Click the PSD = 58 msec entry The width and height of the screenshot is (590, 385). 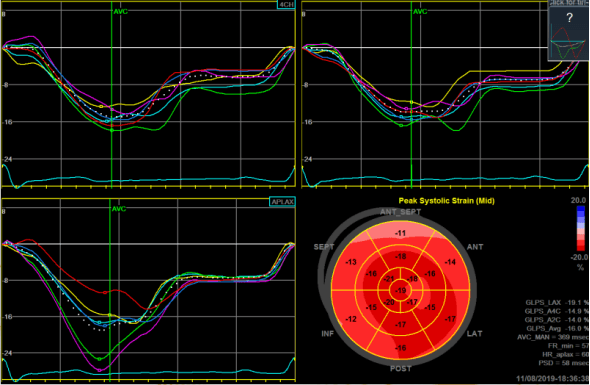[x=564, y=363]
